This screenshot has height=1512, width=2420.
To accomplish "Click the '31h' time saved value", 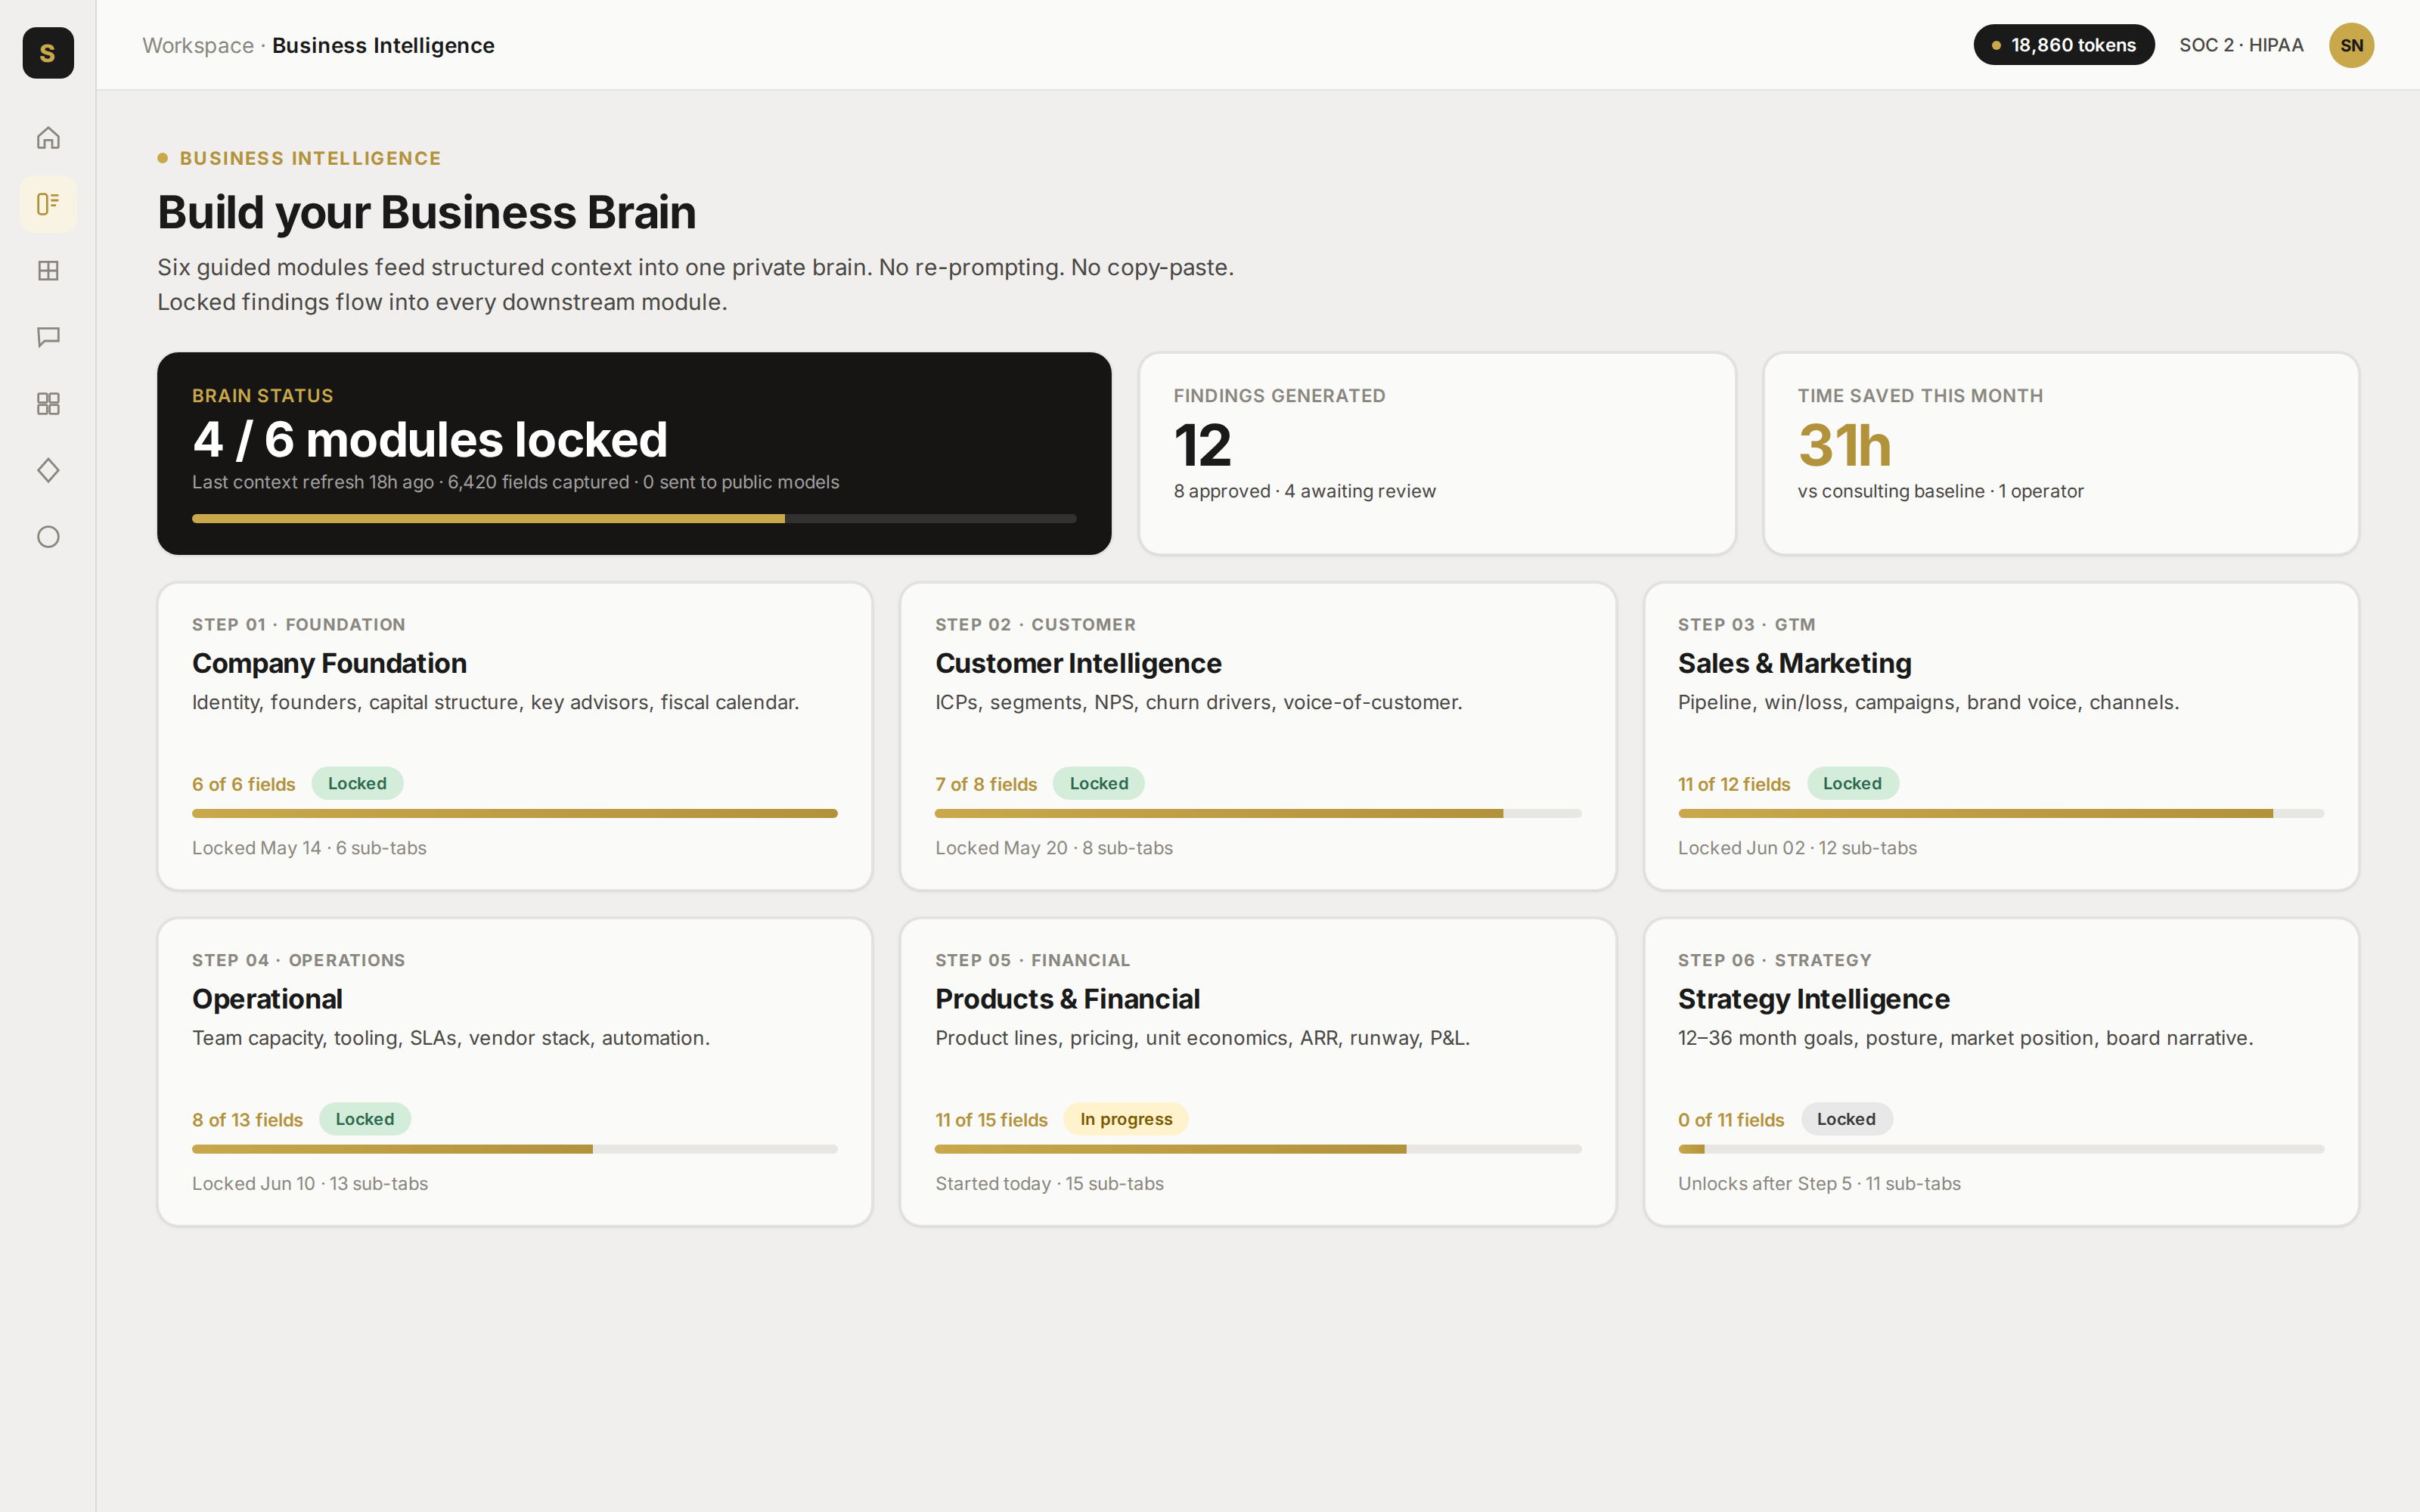I will [x=1844, y=445].
